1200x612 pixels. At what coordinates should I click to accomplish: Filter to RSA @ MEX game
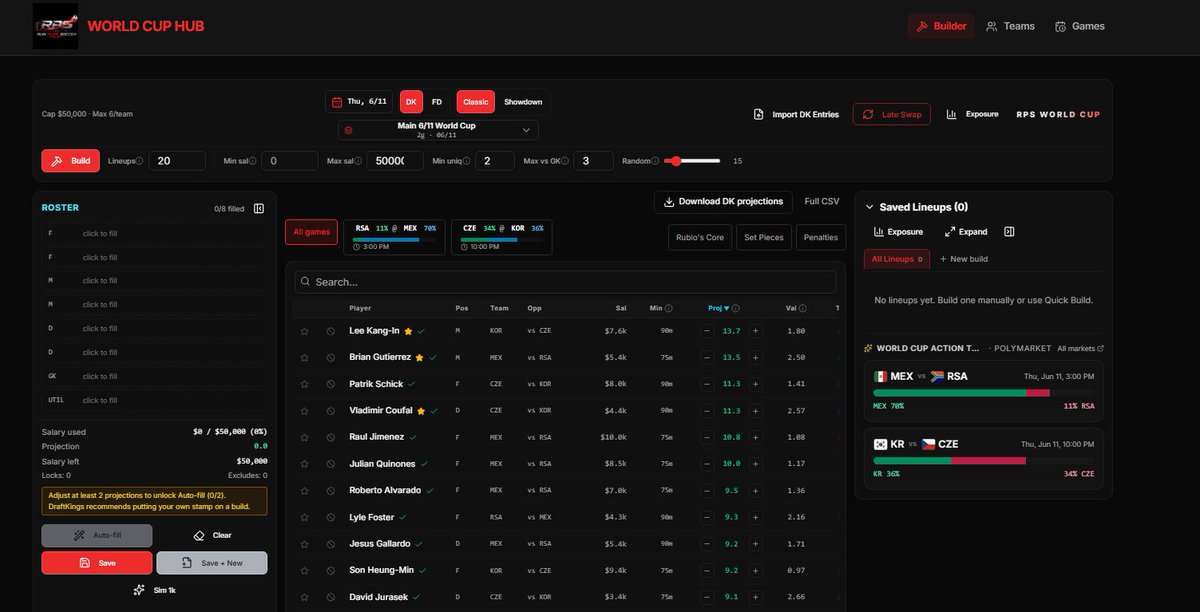395,237
